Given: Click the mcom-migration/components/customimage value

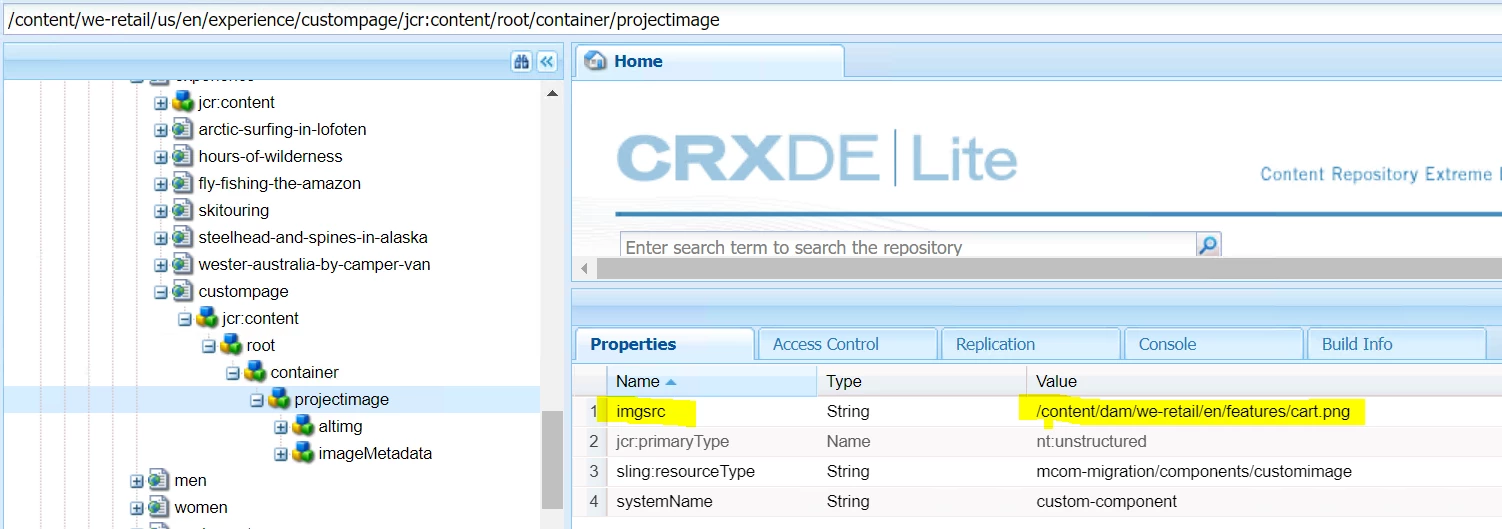Looking at the screenshot, I should 1194,471.
